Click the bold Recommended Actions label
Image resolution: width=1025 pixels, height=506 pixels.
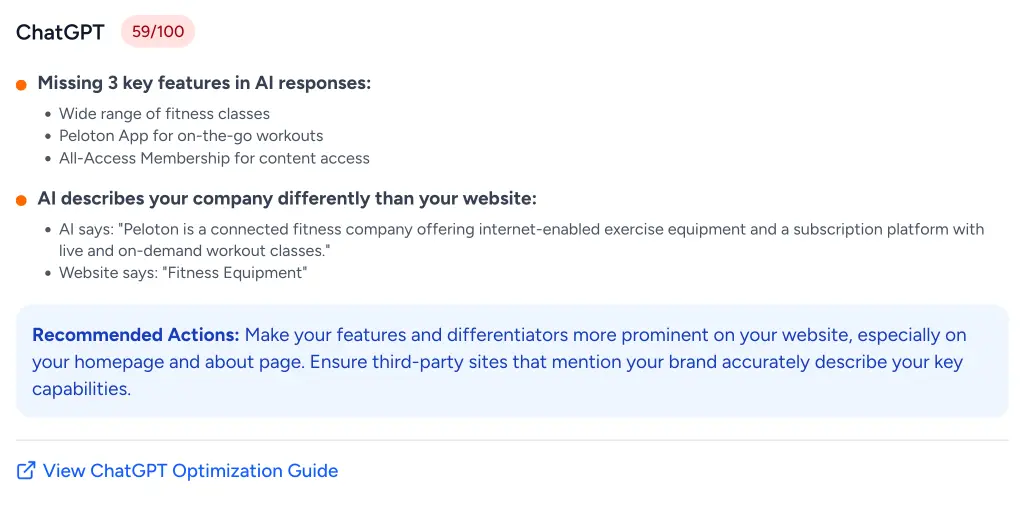[136, 335]
